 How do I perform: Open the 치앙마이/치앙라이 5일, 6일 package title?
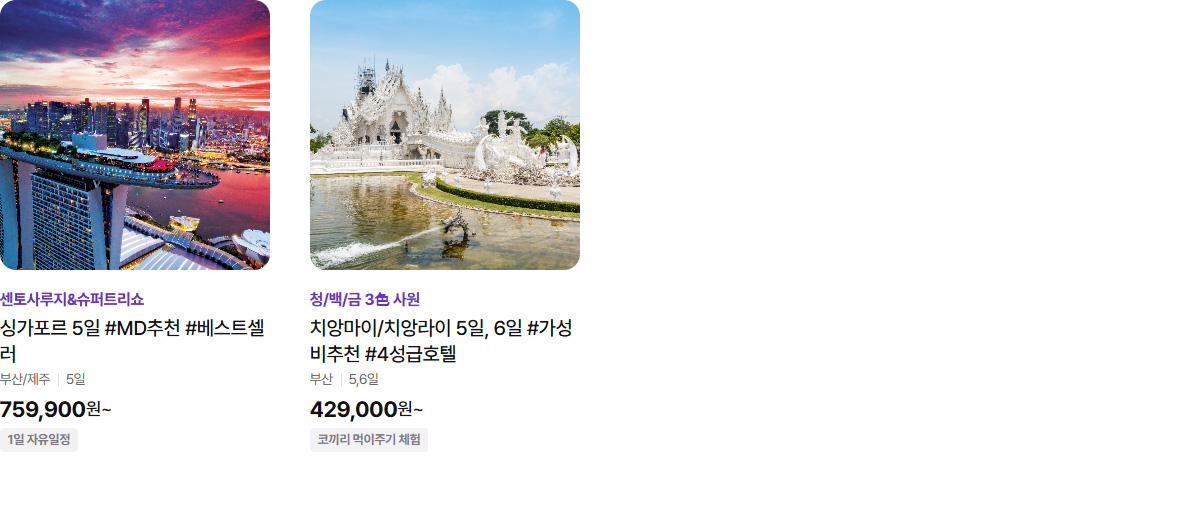441,341
